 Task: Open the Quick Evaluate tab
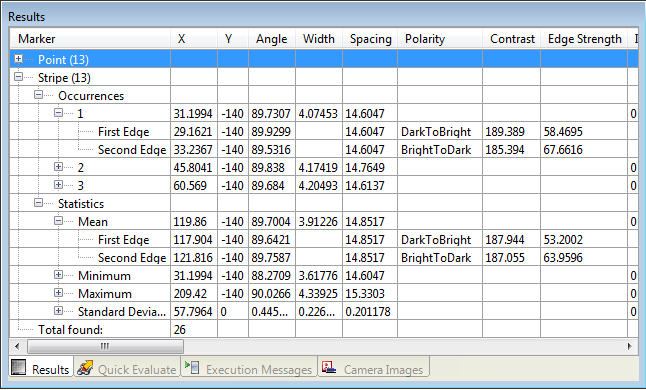(127, 367)
